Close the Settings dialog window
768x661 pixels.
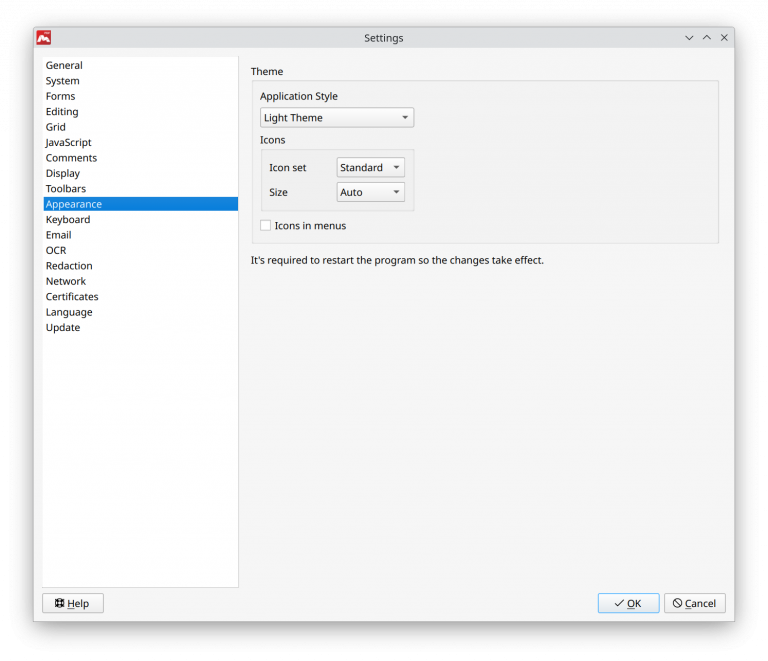tap(724, 38)
